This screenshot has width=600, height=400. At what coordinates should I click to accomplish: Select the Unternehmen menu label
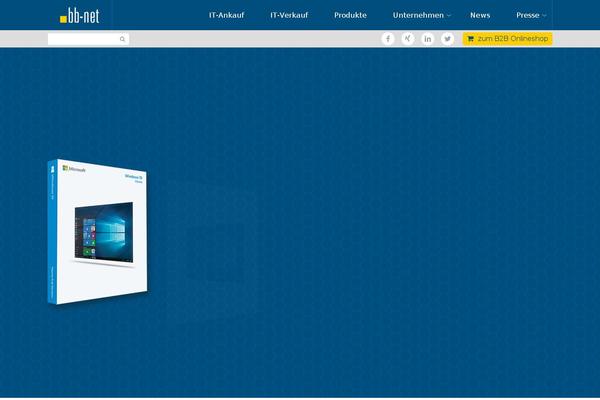pos(418,15)
